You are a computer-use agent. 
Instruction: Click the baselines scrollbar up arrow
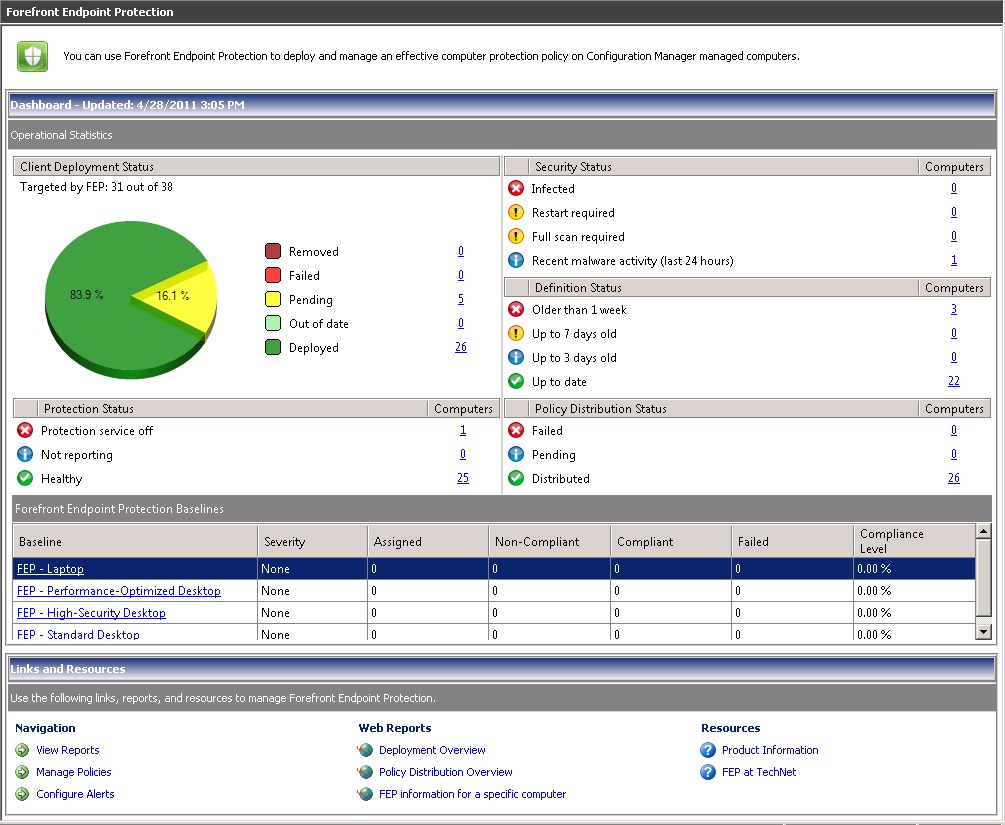[983, 531]
